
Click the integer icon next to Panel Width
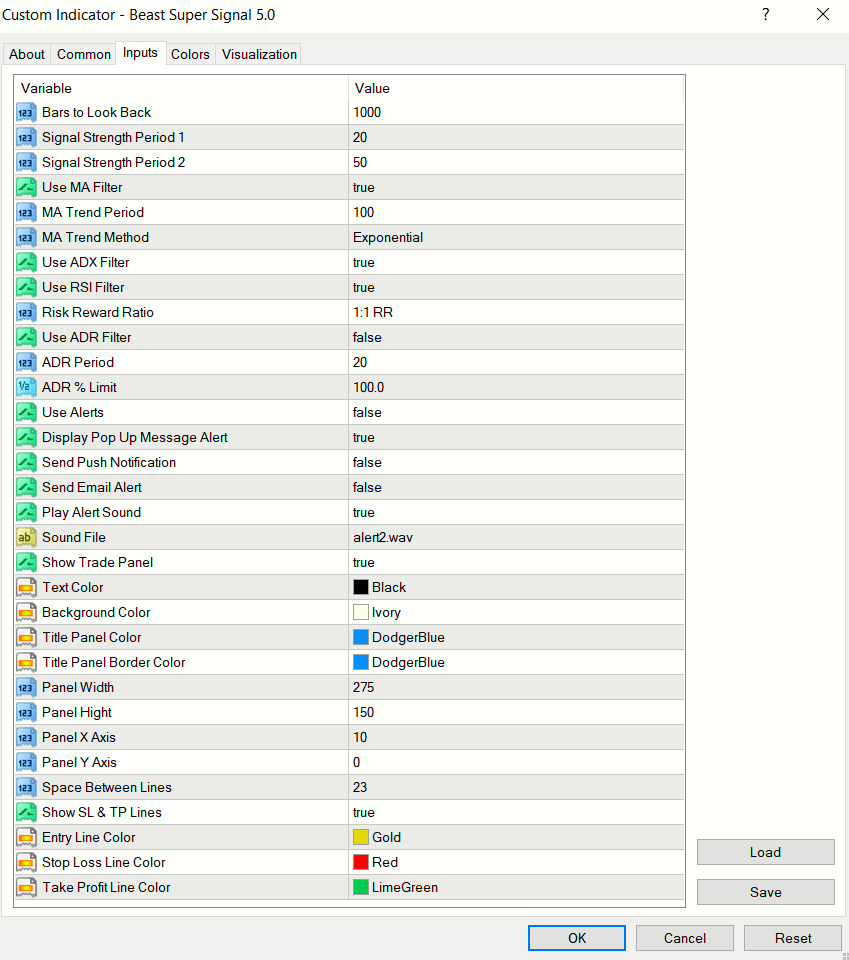pyautogui.click(x=26, y=688)
